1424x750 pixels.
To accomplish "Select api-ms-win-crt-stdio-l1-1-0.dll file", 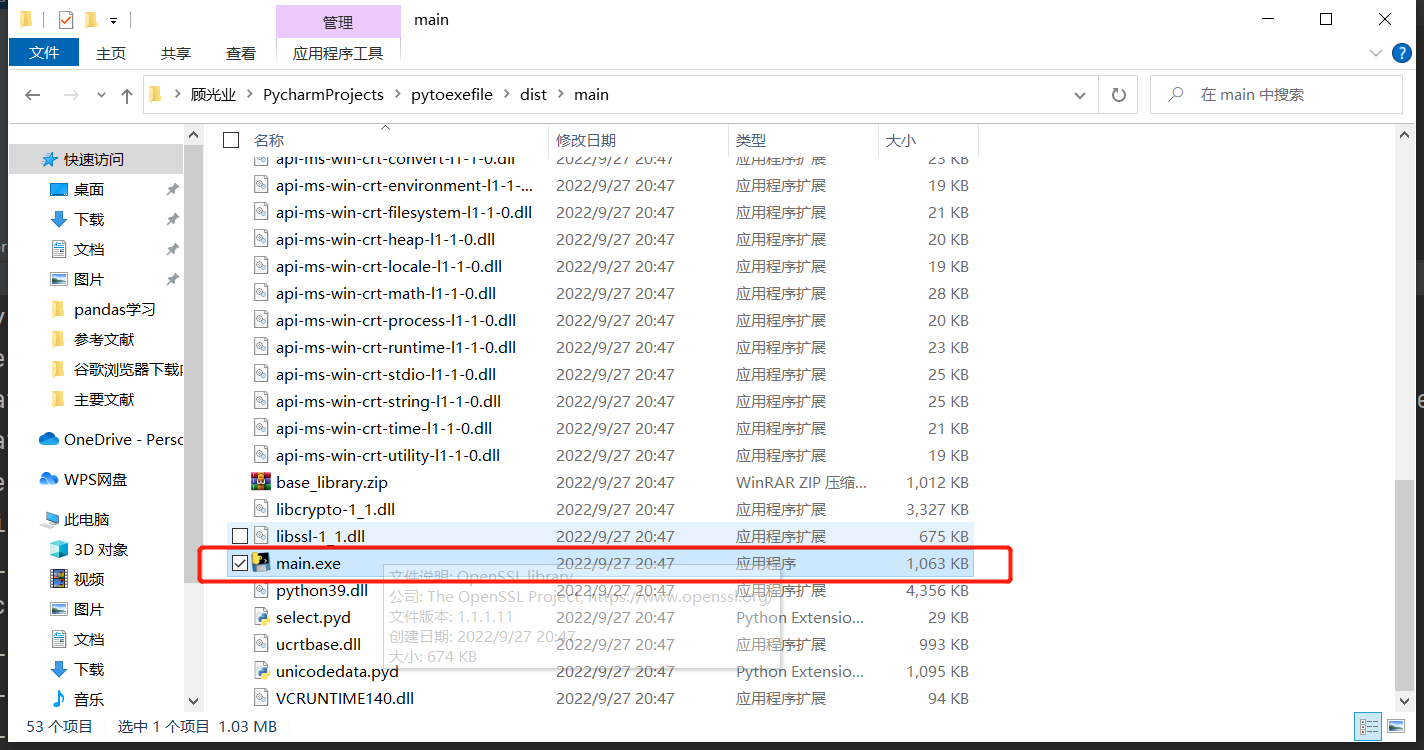I will click(386, 374).
